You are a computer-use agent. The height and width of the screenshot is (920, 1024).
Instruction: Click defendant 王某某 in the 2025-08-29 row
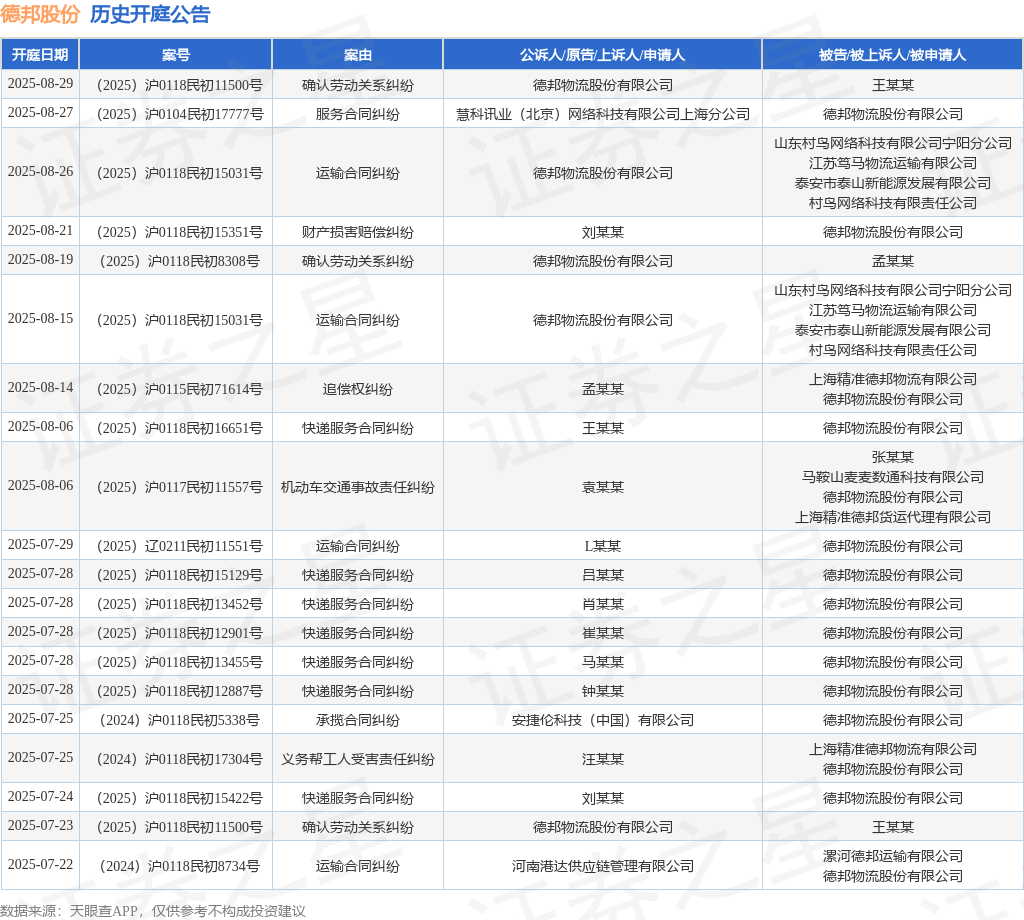click(893, 86)
